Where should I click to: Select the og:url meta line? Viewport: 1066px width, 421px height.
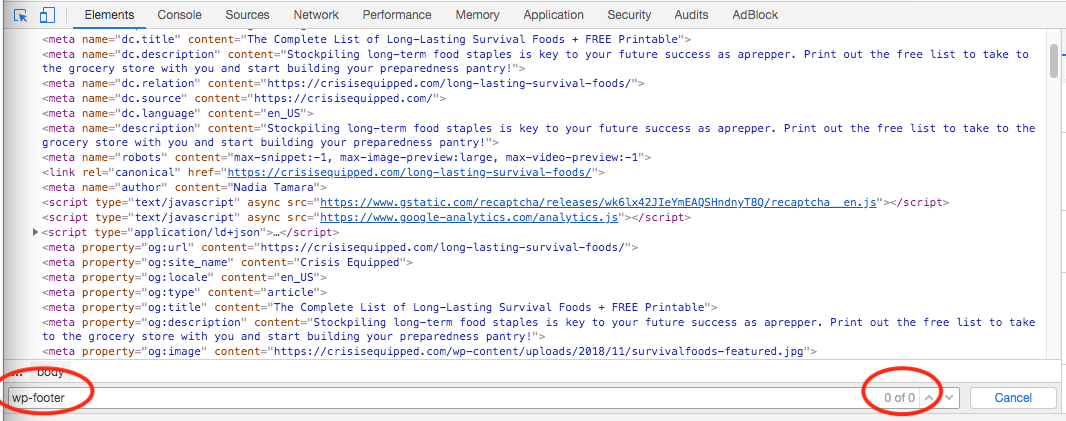(340, 248)
